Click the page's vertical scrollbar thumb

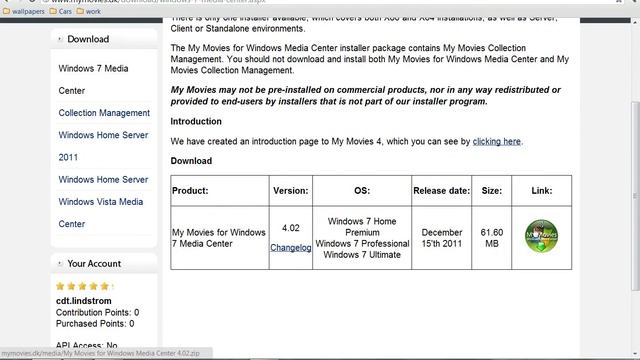tap(635, 196)
